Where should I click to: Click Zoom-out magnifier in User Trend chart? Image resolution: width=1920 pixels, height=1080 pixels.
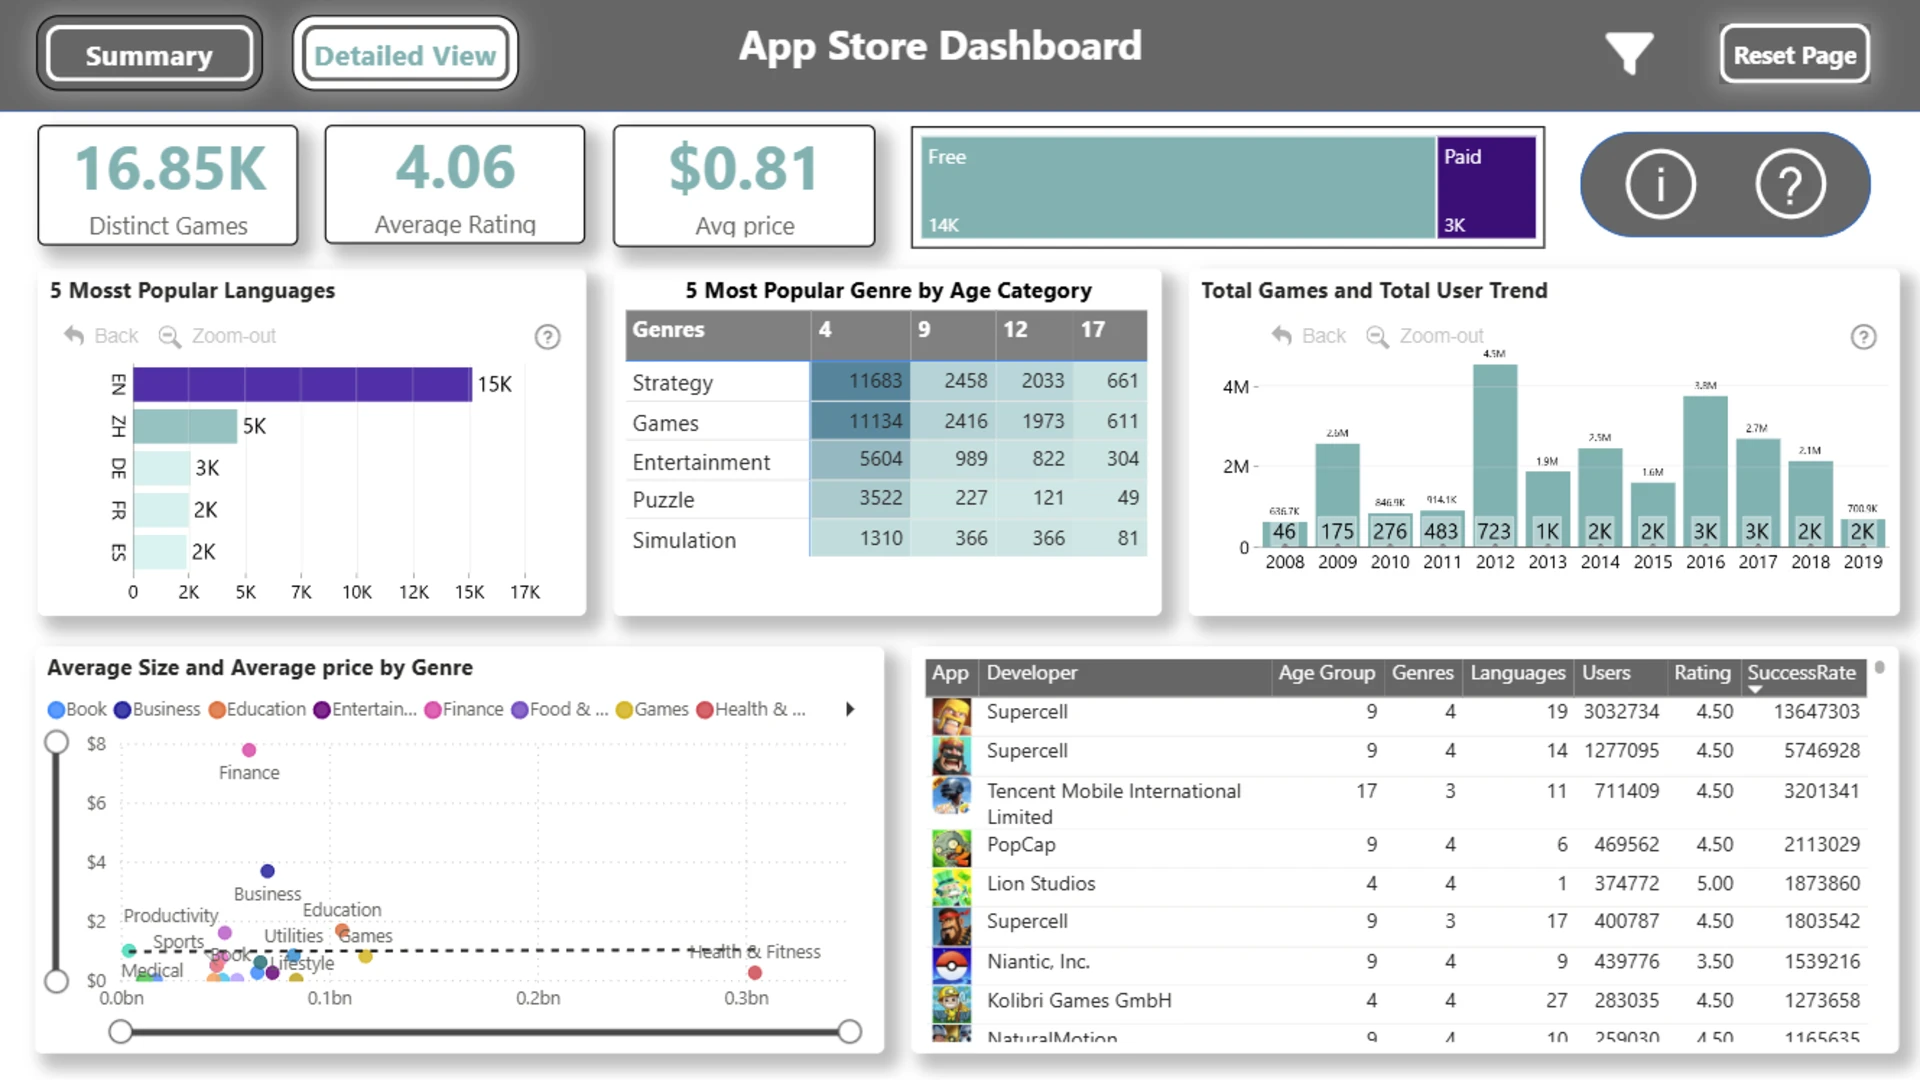pos(1378,337)
